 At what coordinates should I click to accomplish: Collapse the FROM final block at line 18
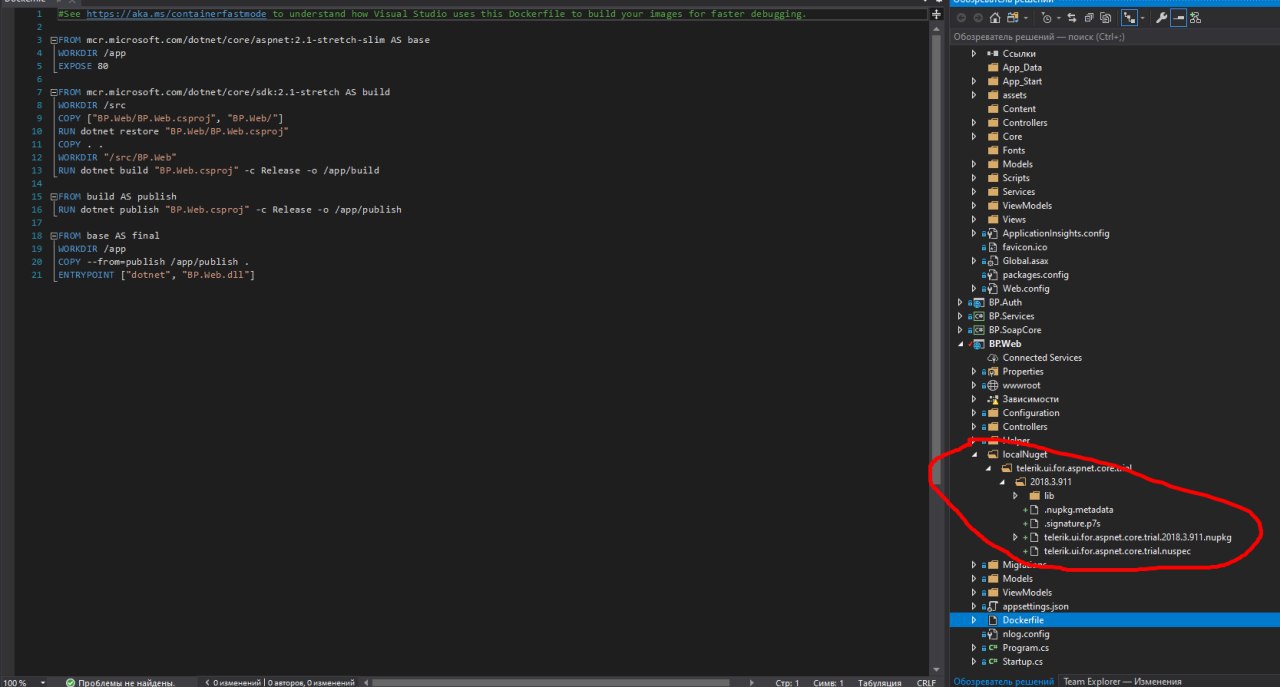click(52, 236)
